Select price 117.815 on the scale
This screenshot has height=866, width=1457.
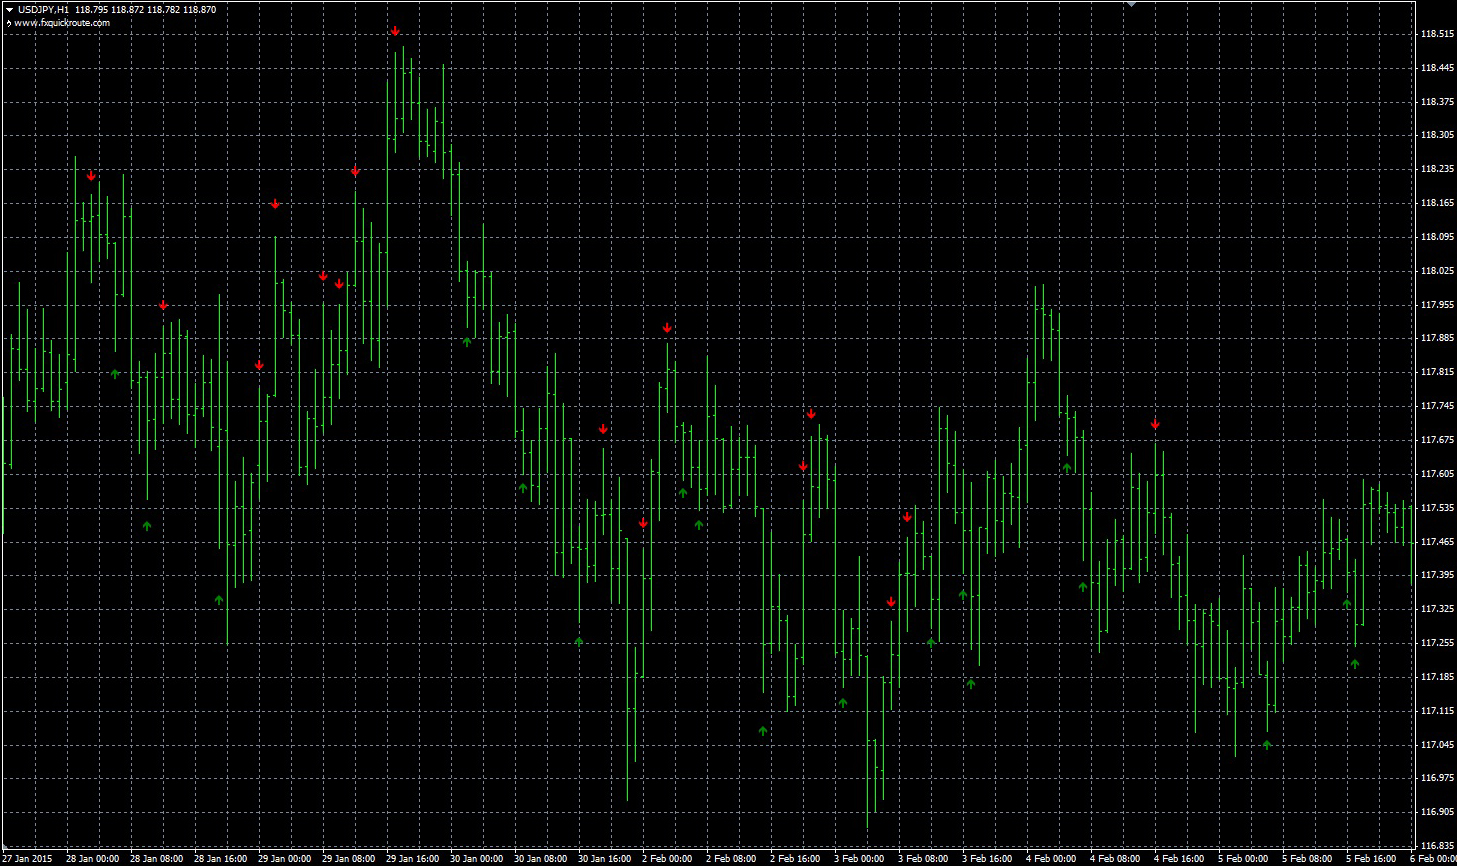coord(1436,372)
